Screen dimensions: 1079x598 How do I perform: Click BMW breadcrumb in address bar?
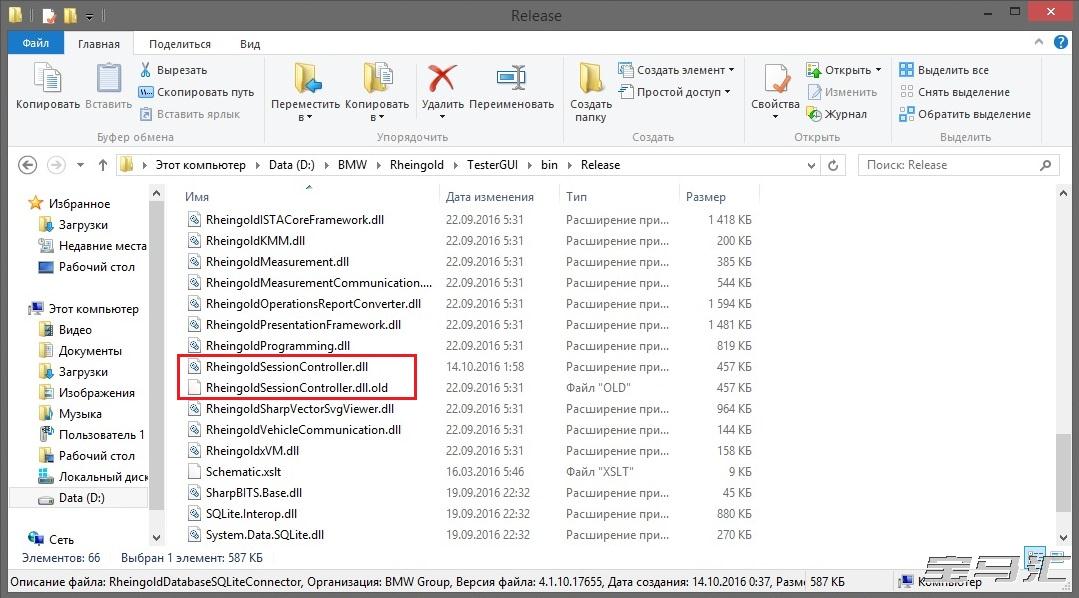352,165
